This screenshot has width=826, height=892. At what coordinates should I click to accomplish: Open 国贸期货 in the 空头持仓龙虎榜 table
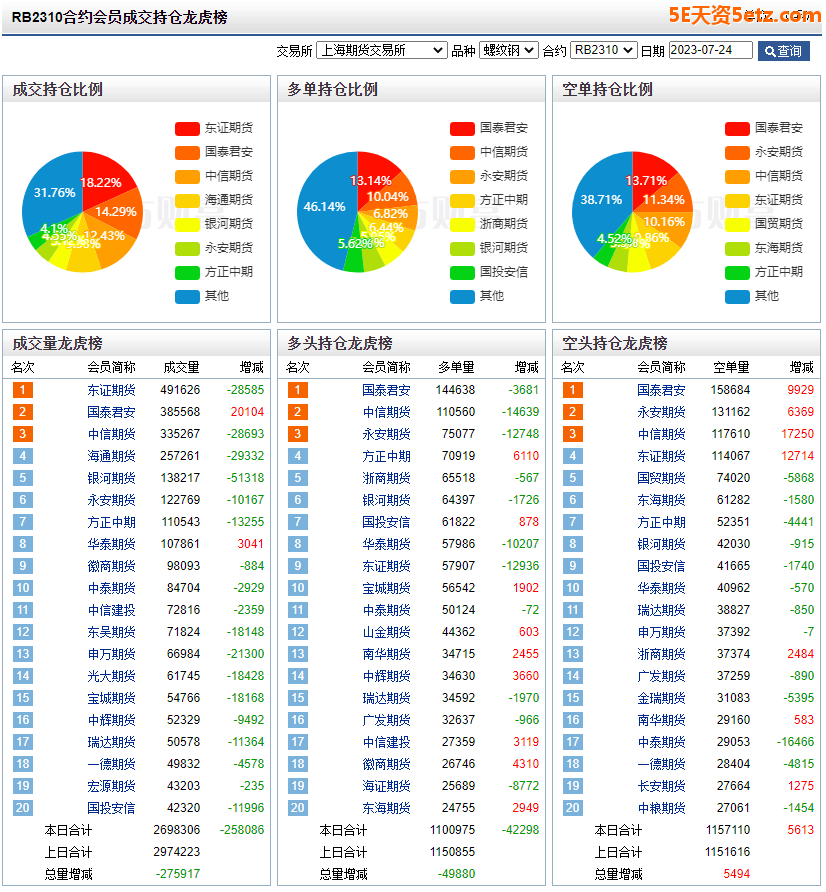click(661, 478)
